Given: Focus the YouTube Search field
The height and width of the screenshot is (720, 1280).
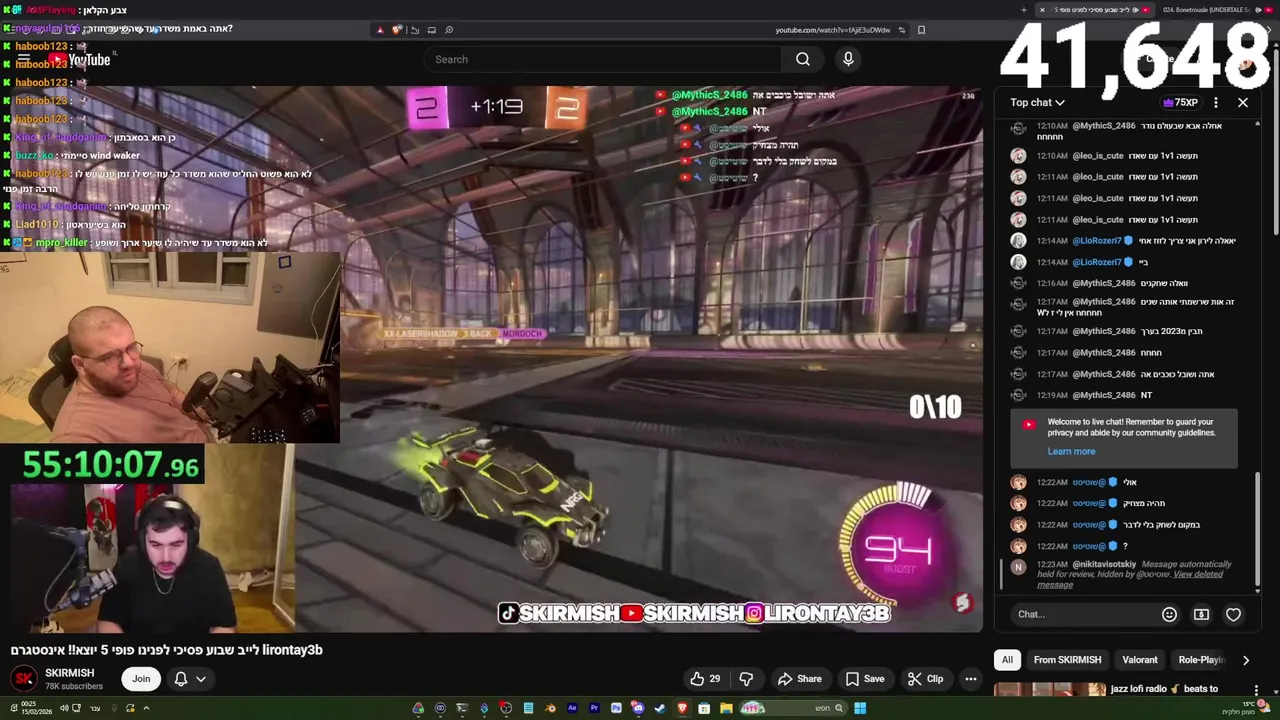Looking at the screenshot, I should click(x=603, y=59).
